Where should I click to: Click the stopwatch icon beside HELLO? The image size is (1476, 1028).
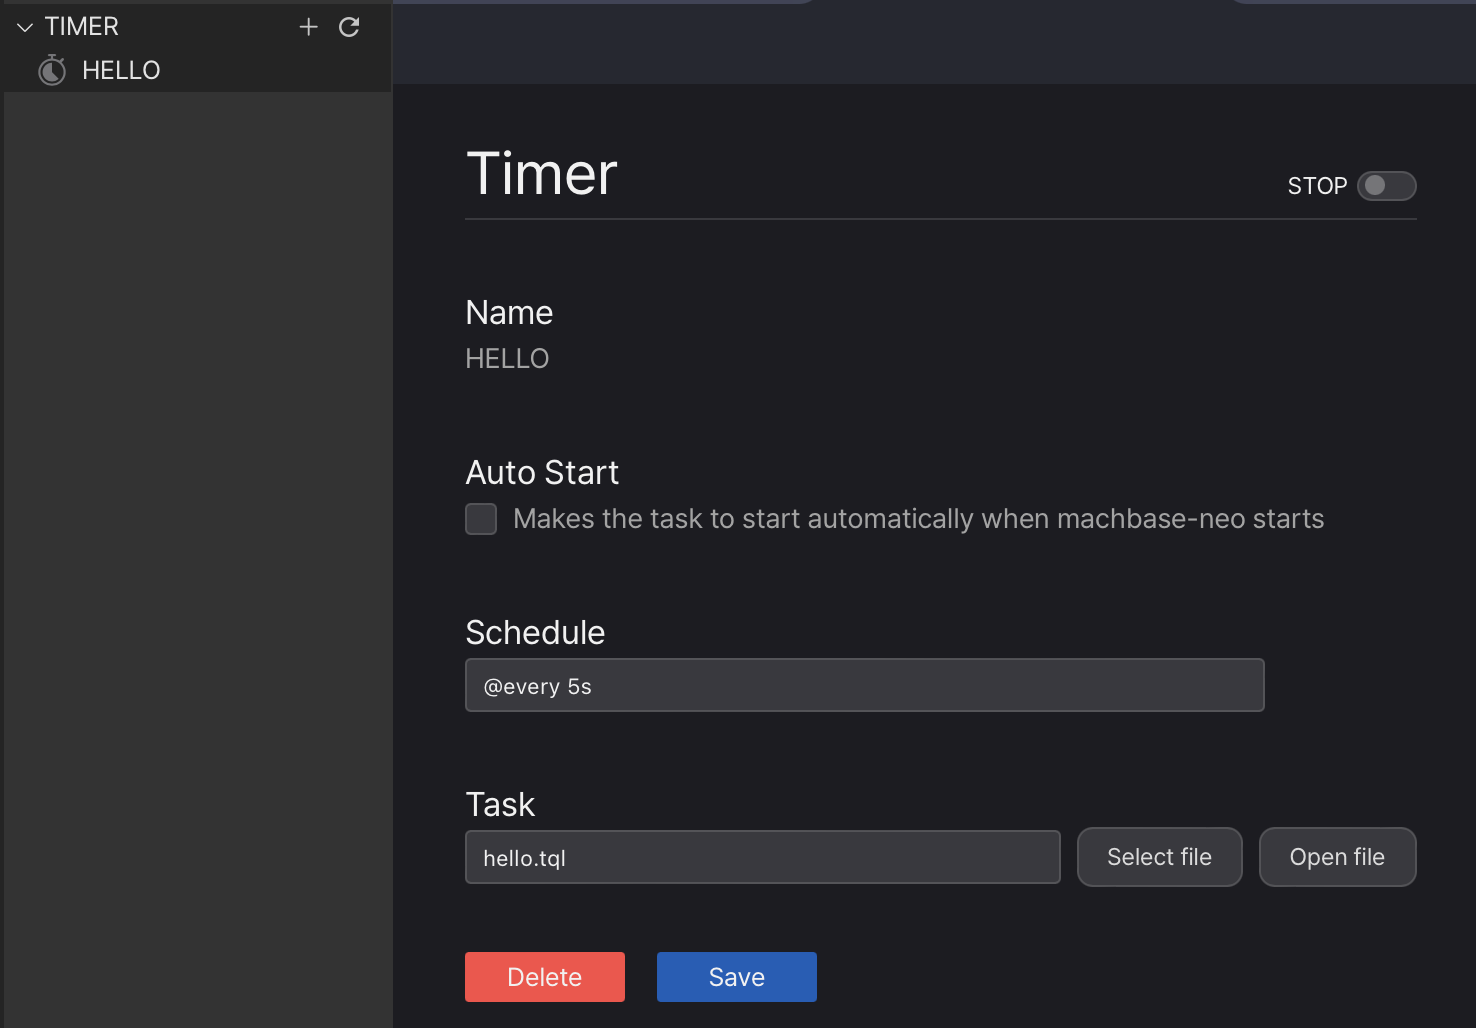coord(52,70)
